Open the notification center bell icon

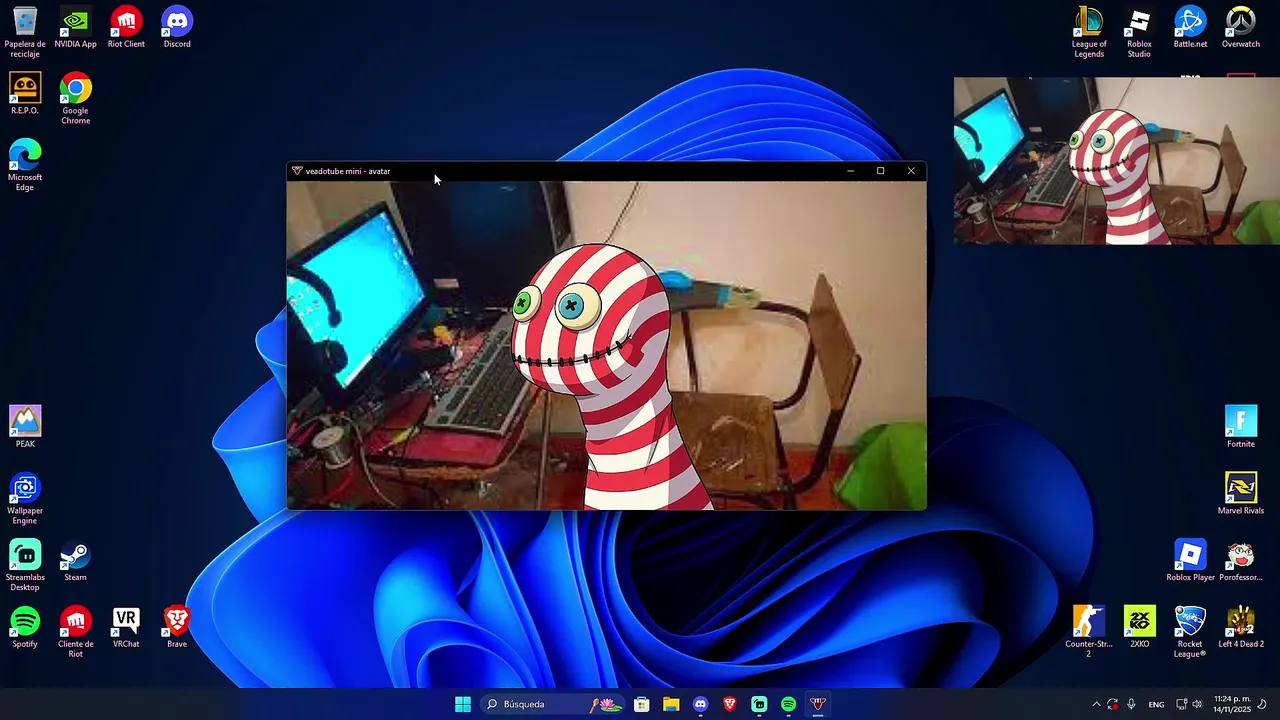[x=1262, y=704]
